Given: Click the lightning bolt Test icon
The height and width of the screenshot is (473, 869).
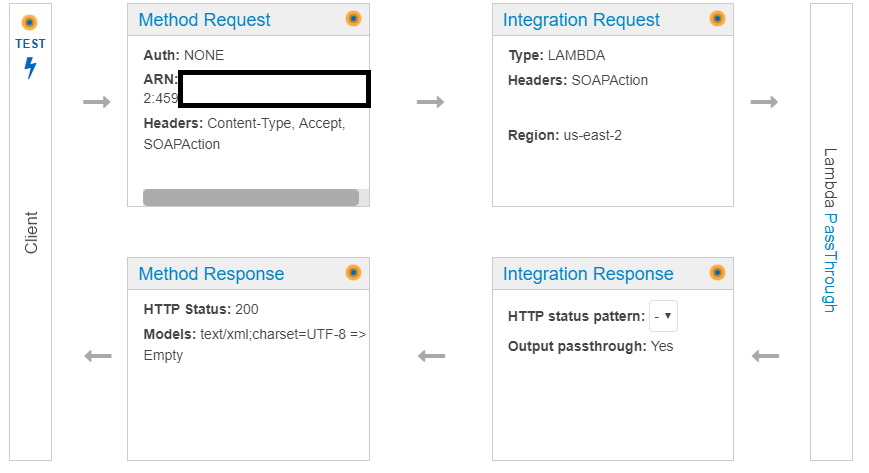Looking at the screenshot, I should (30, 68).
